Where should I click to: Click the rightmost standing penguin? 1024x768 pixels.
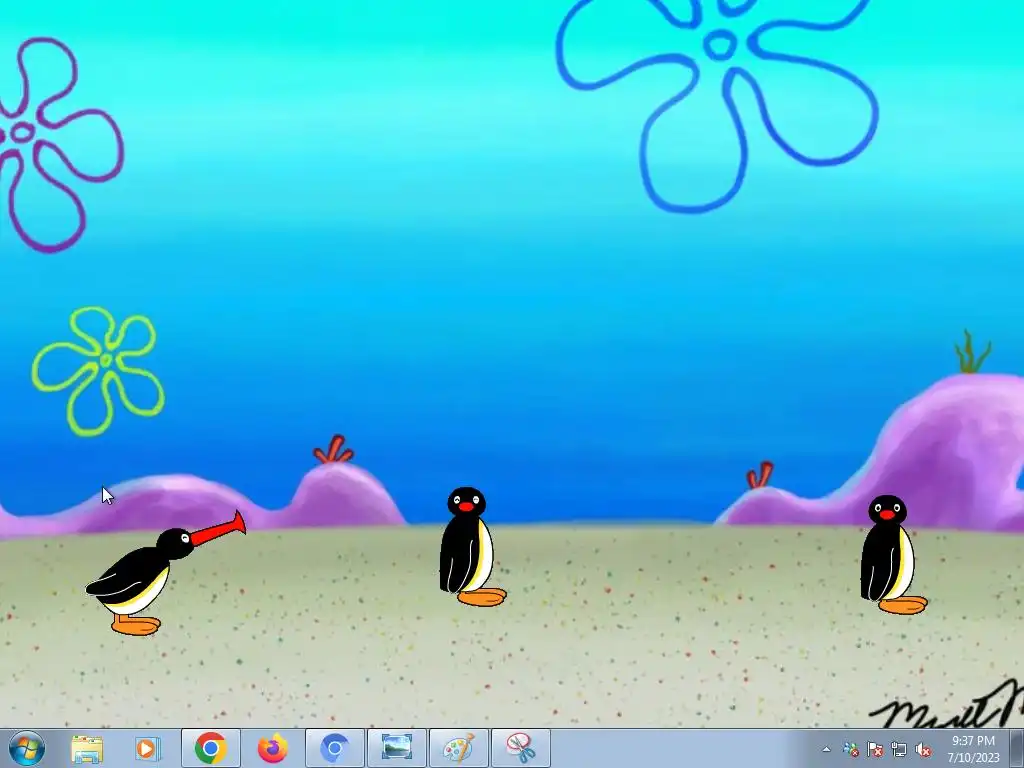coord(892,554)
